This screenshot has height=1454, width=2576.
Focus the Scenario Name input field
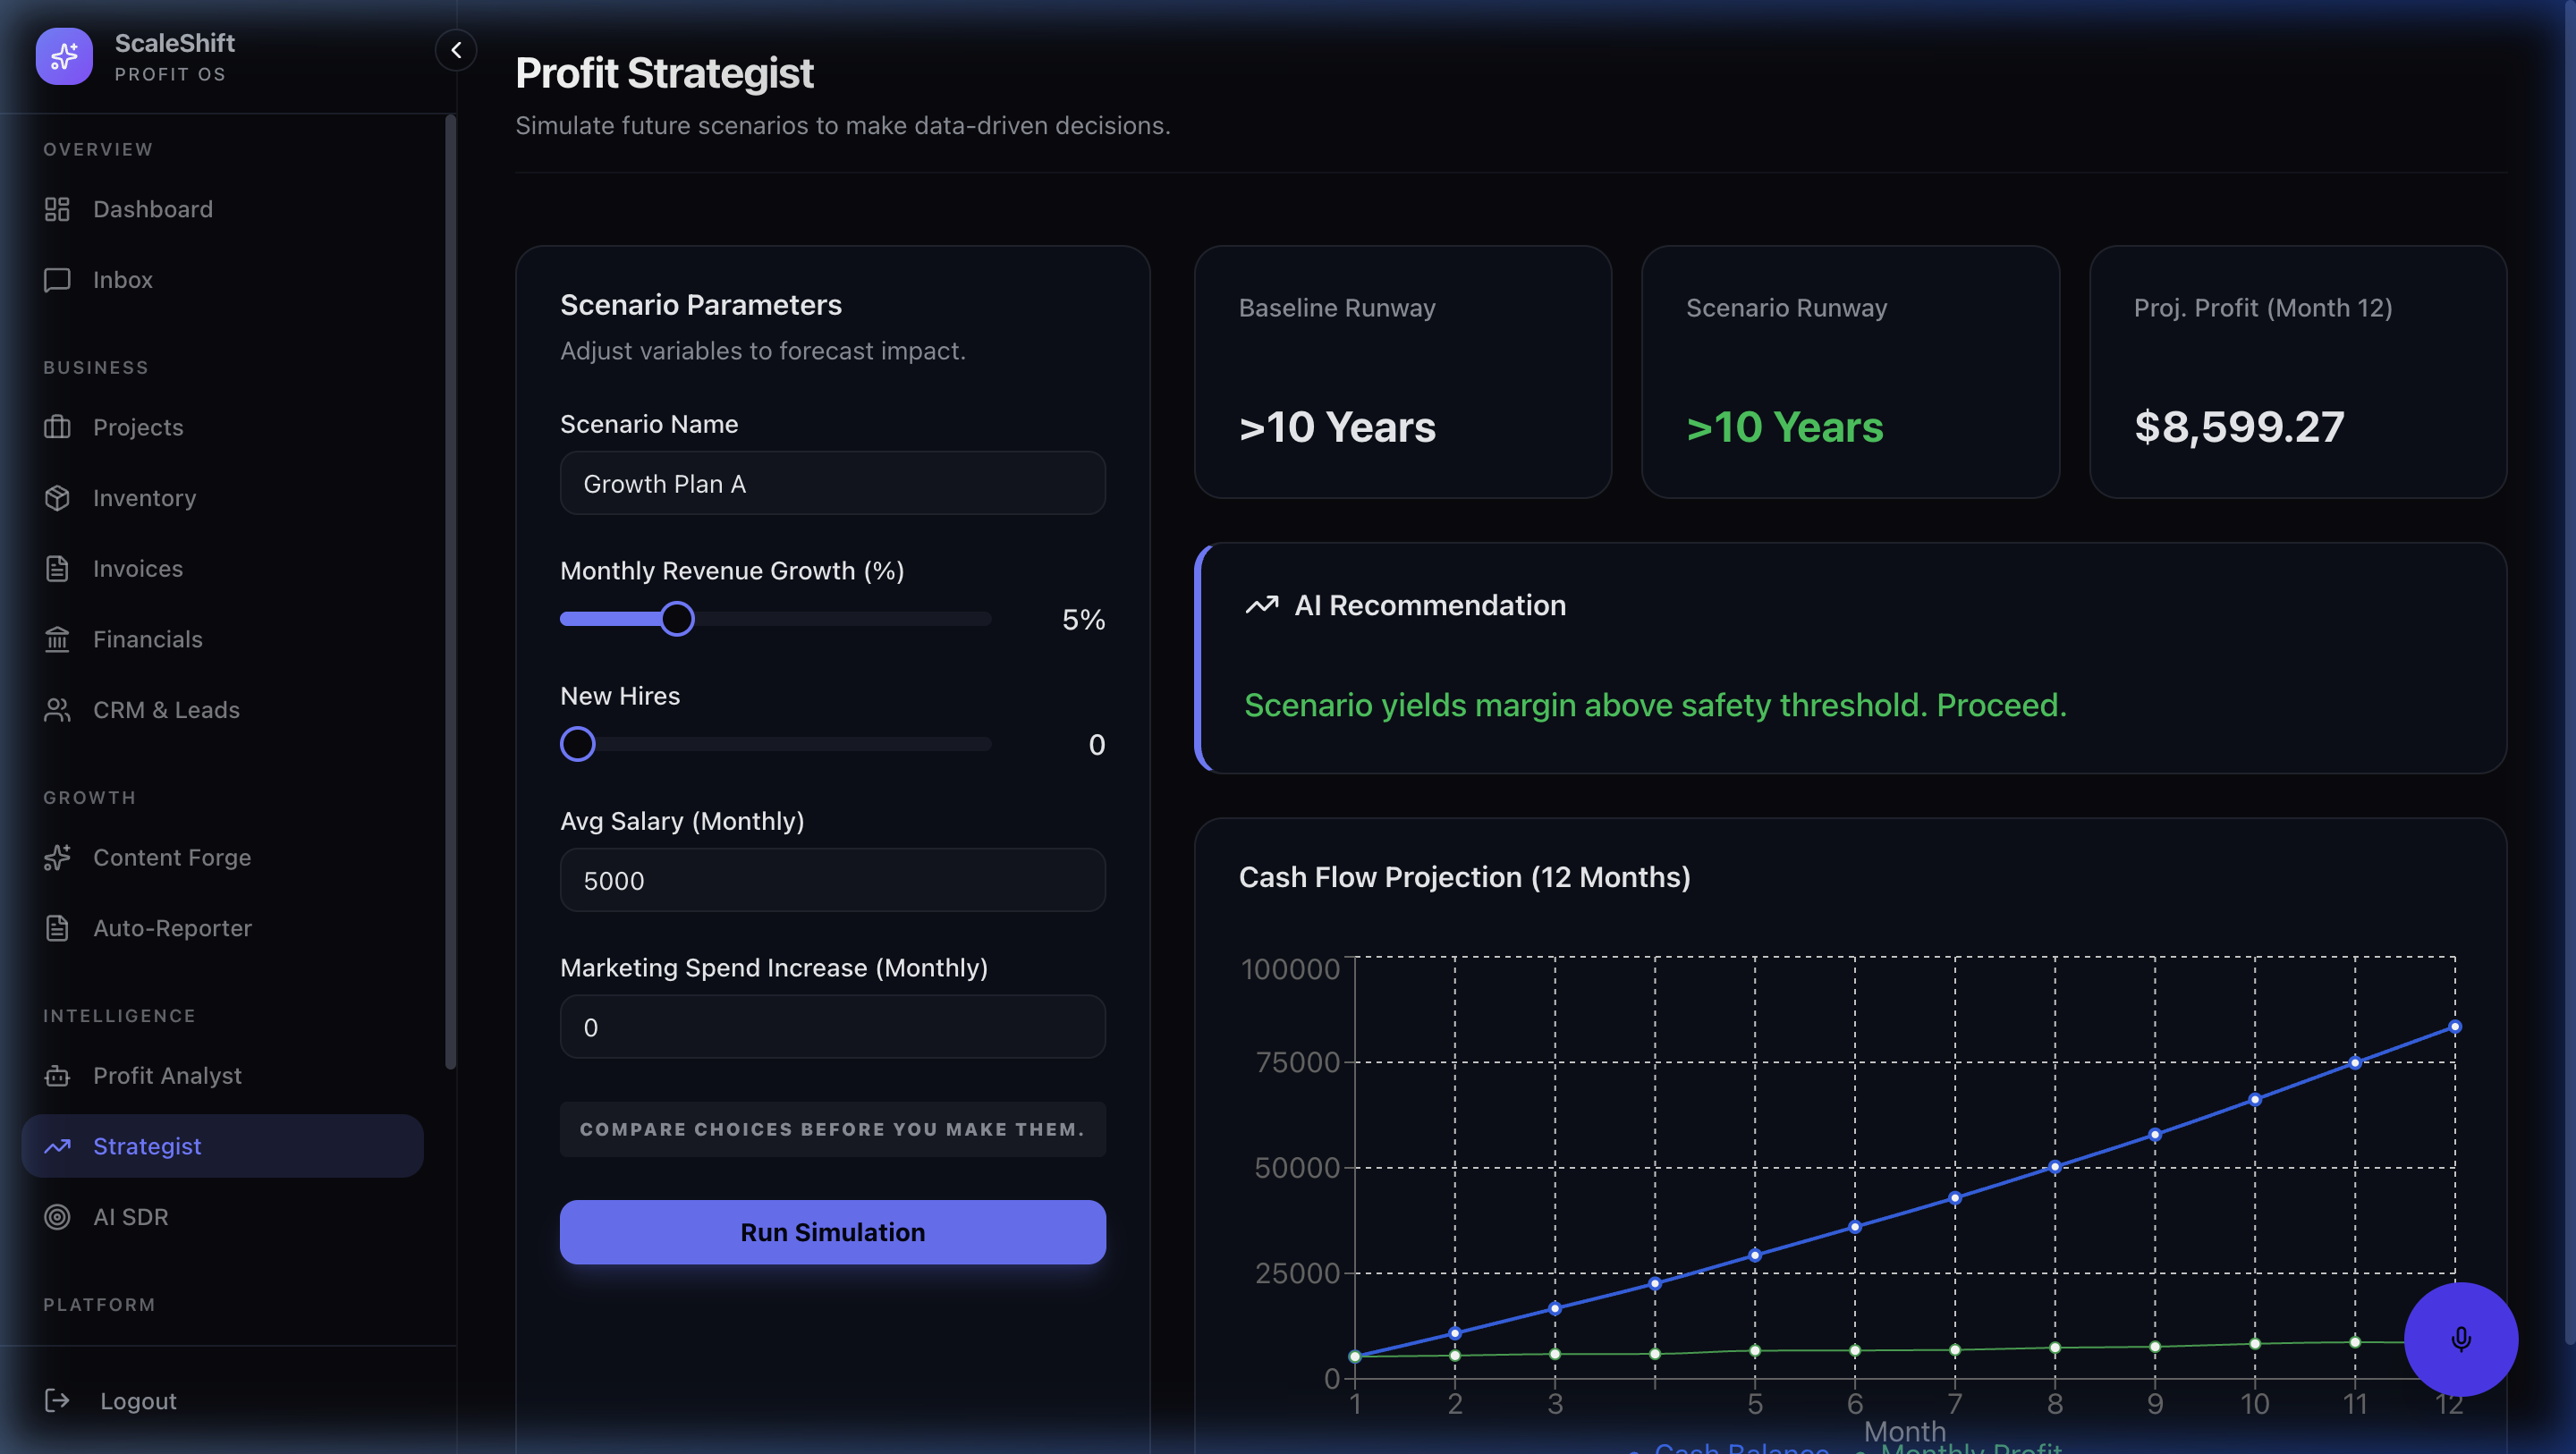coord(832,483)
